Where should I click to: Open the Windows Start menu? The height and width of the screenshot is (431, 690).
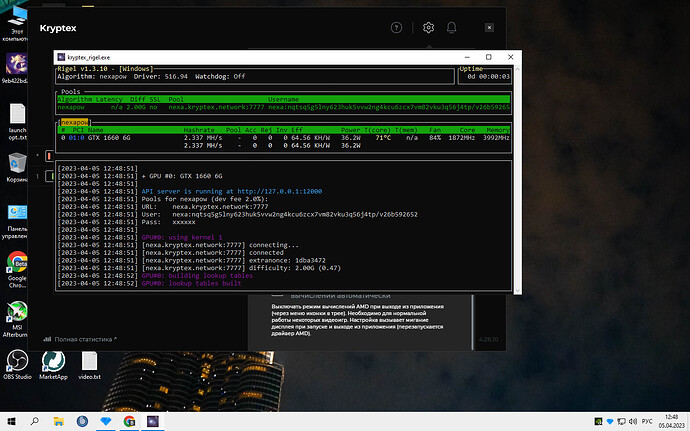(x=11, y=421)
